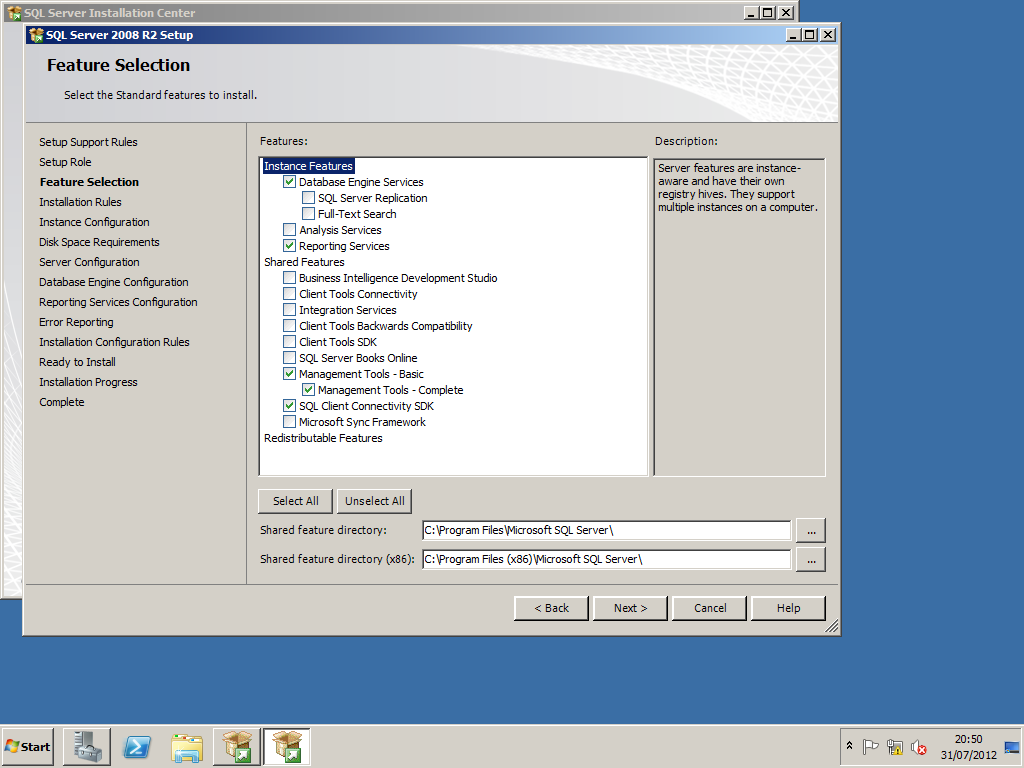Check Client Tools Connectivity

pyautogui.click(x=289, y=293)
